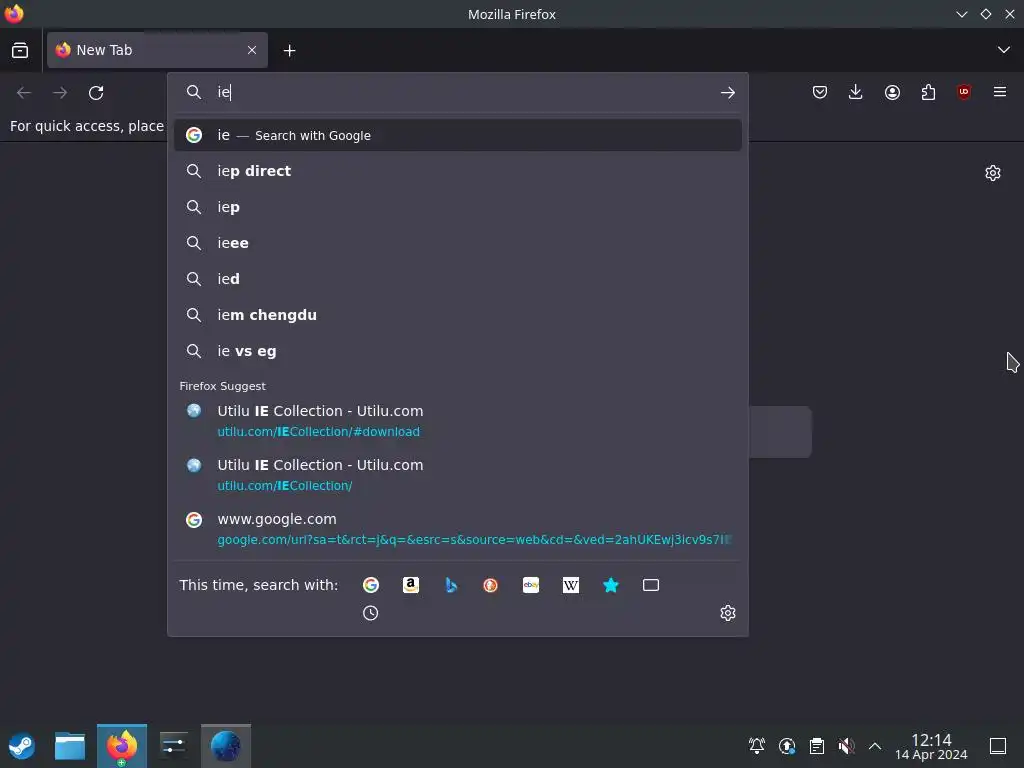The width and height of the screenshot is (1024, 768).
Task: Toggle muted audio volume tray icon
Action: [846, 746]
